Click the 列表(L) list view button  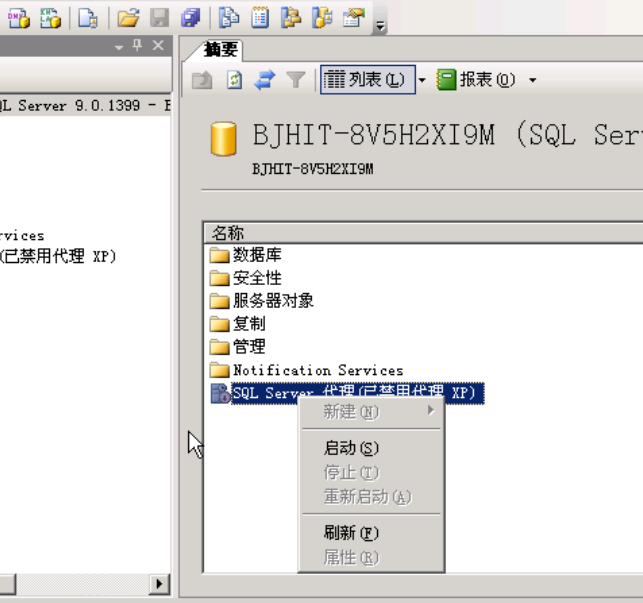point(368,80)
